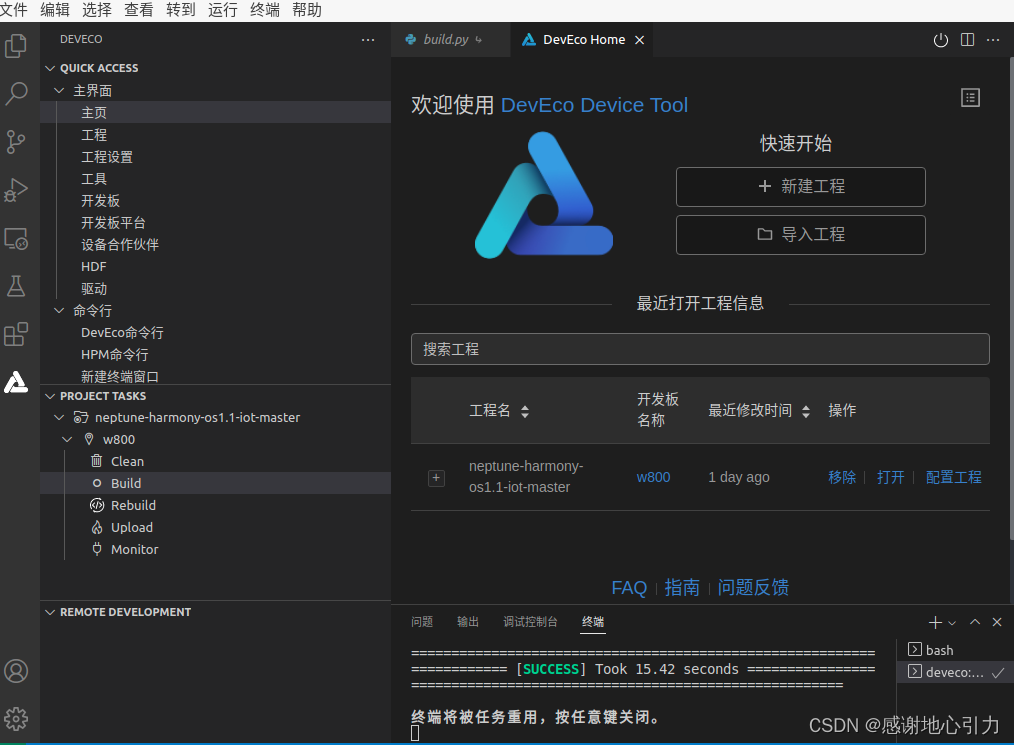Open the Run and Debug view

point(16,190)
